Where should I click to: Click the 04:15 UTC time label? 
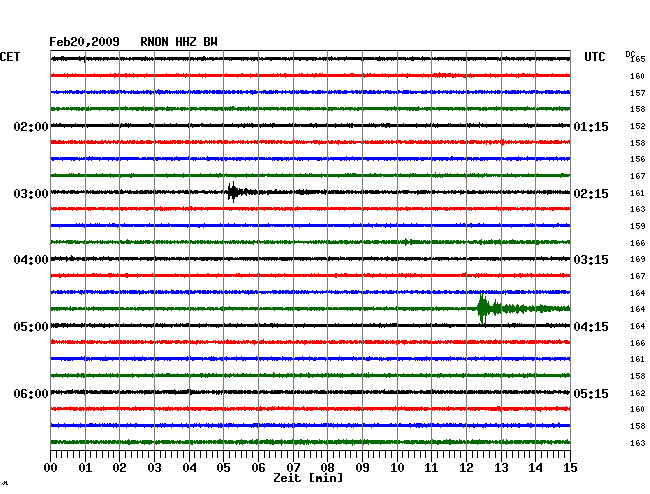click(591, 327)
